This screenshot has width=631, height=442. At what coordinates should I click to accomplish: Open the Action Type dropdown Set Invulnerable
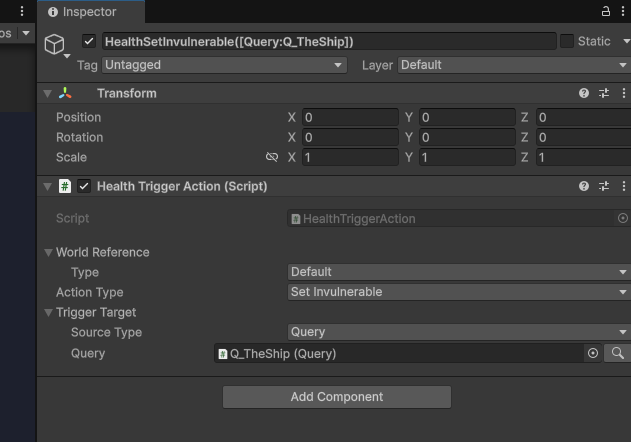pos(459,292)
